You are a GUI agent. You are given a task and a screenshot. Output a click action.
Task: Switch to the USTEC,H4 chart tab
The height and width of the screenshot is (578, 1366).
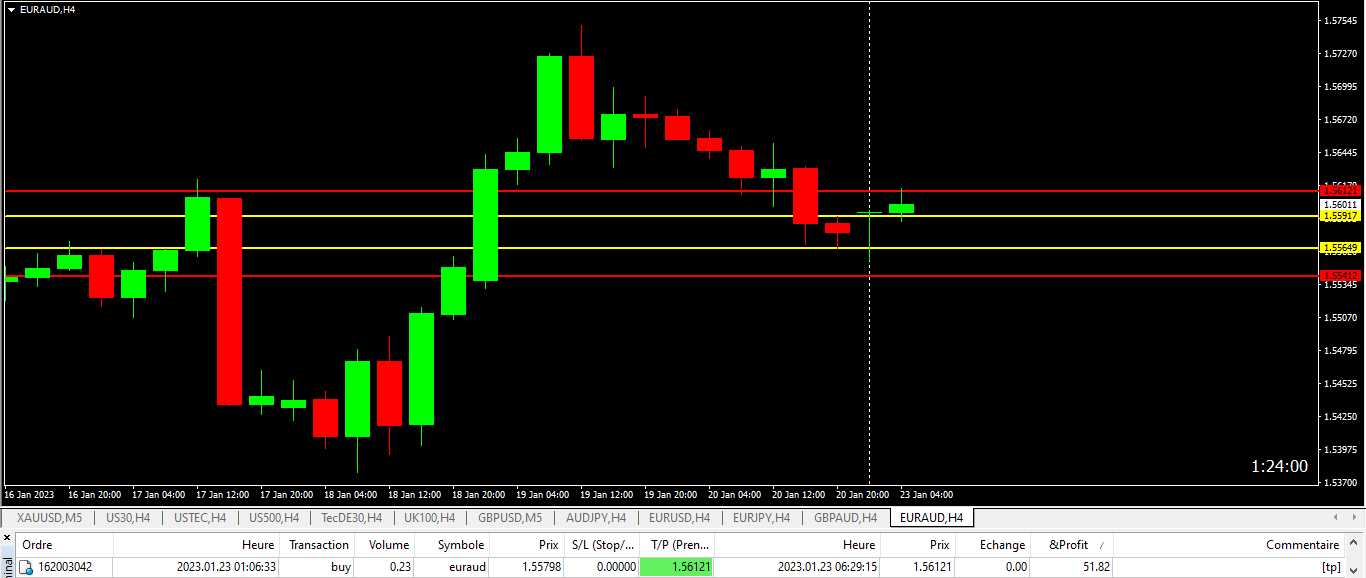tap(200, 517)
